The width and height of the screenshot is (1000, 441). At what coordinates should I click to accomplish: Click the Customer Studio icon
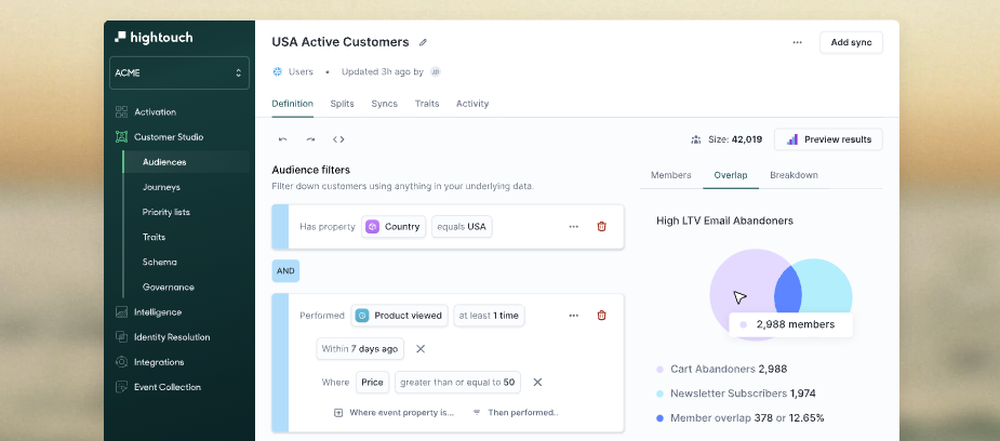121,137
